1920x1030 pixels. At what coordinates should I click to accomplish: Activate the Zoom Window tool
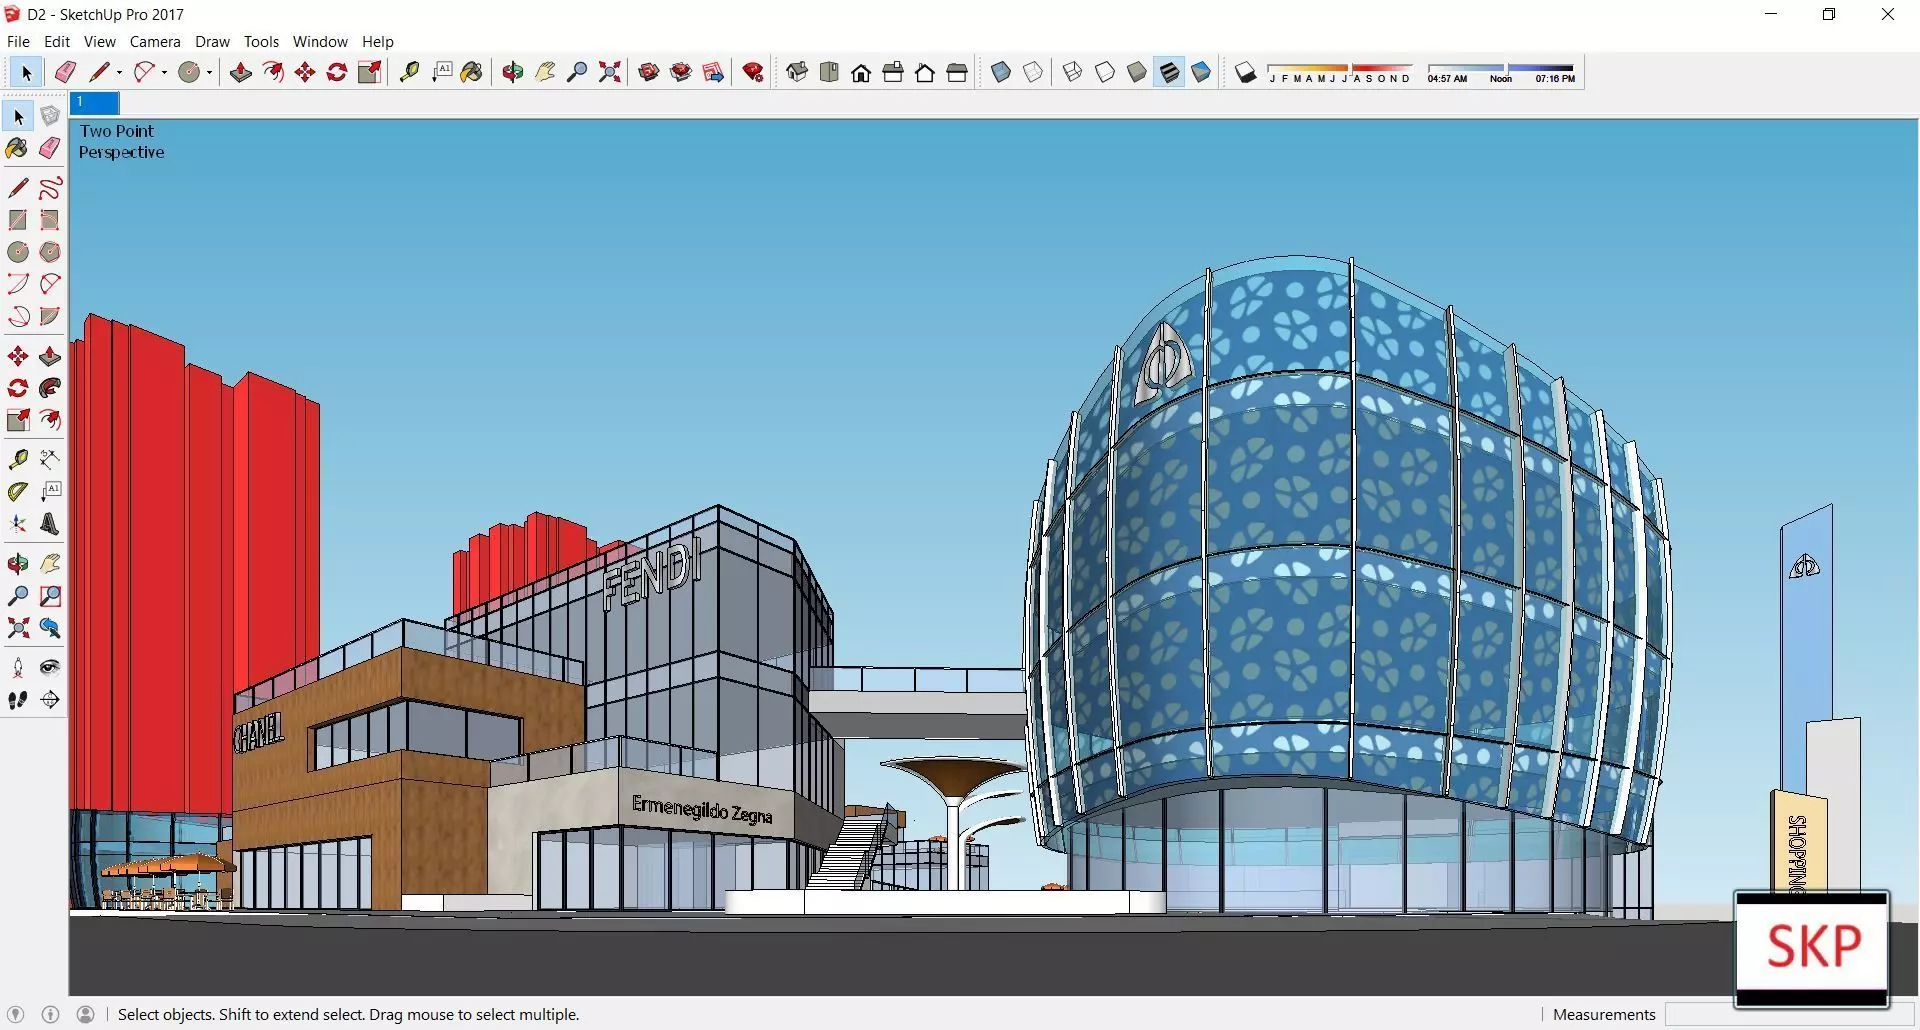[x=50, y=596]
